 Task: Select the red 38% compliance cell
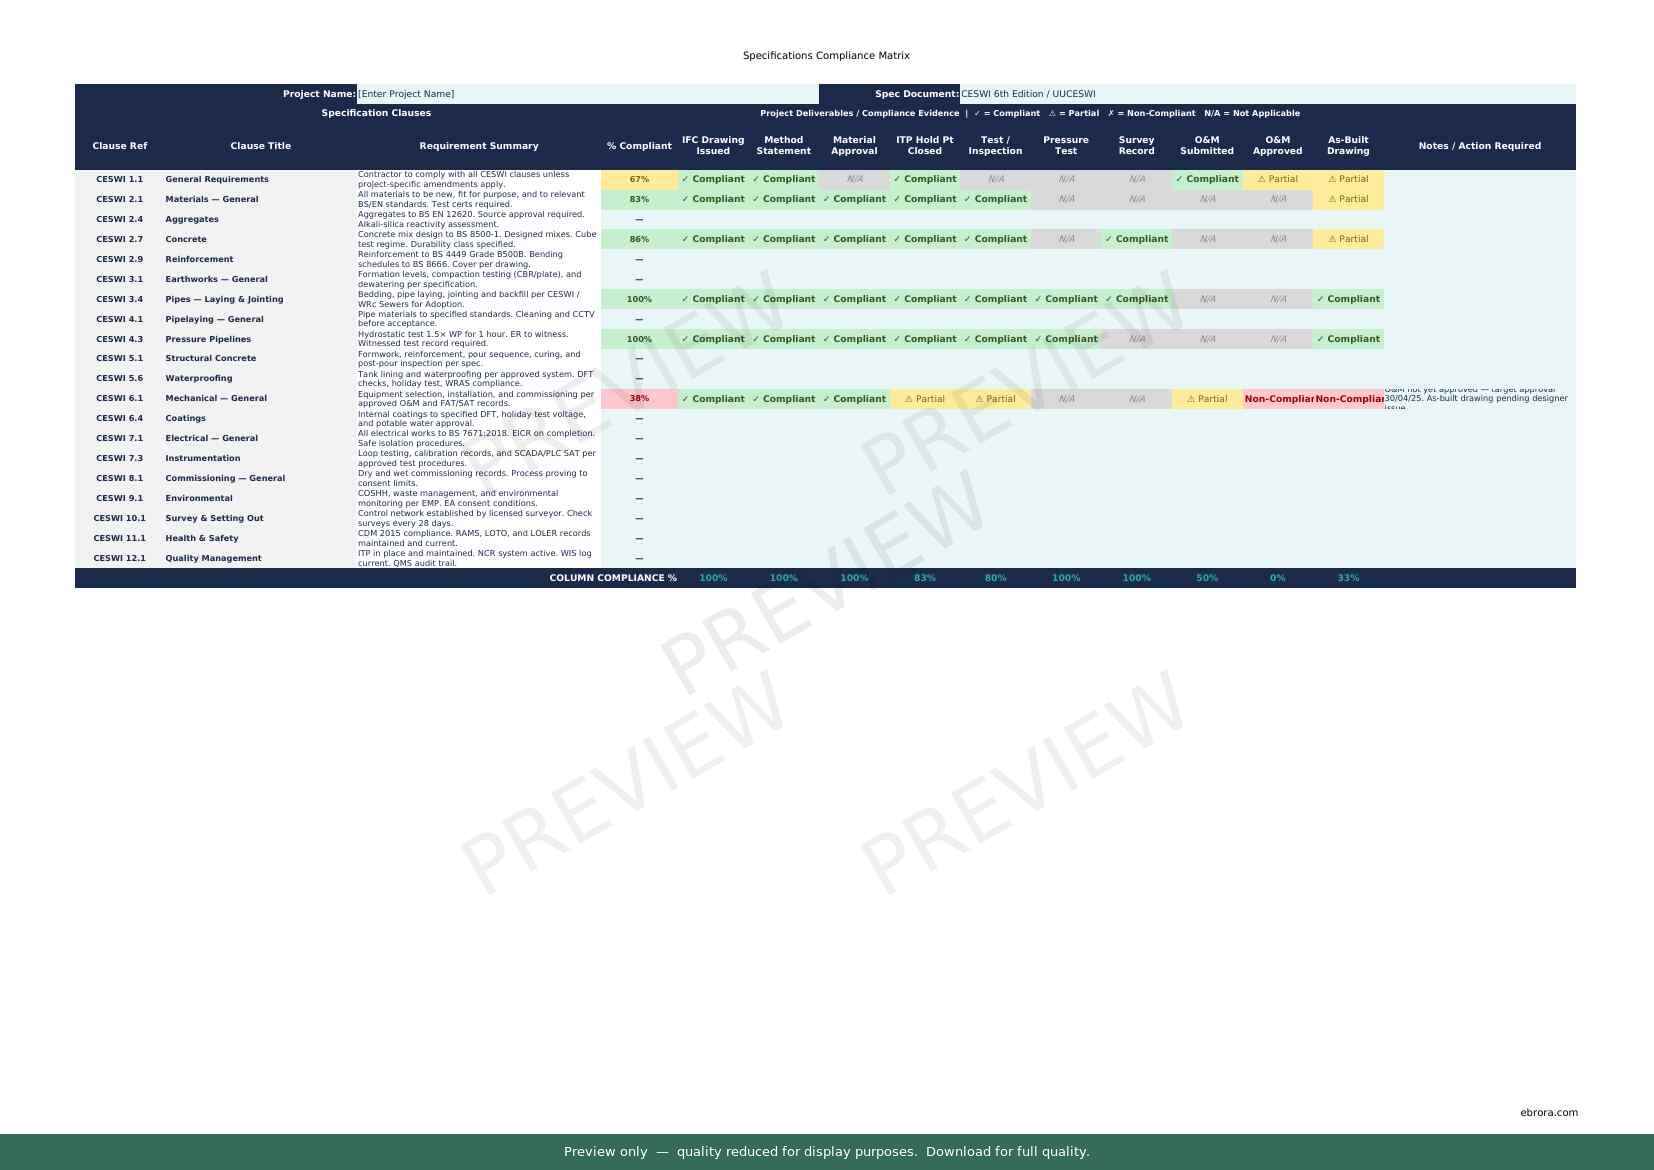pyautogui.click(x=639, y=399)
